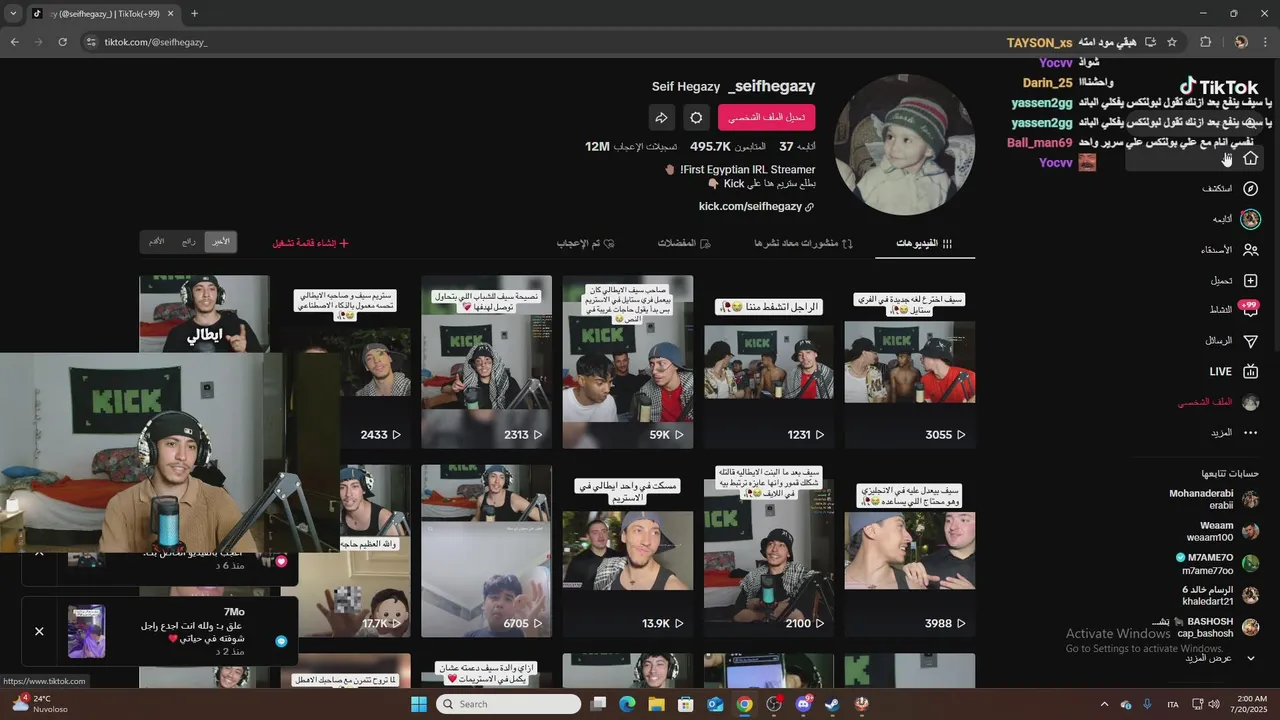The width and height of the screenshot is (1280, 720).
Task: Click the Edit Profile red button
Action: point(767,117)
